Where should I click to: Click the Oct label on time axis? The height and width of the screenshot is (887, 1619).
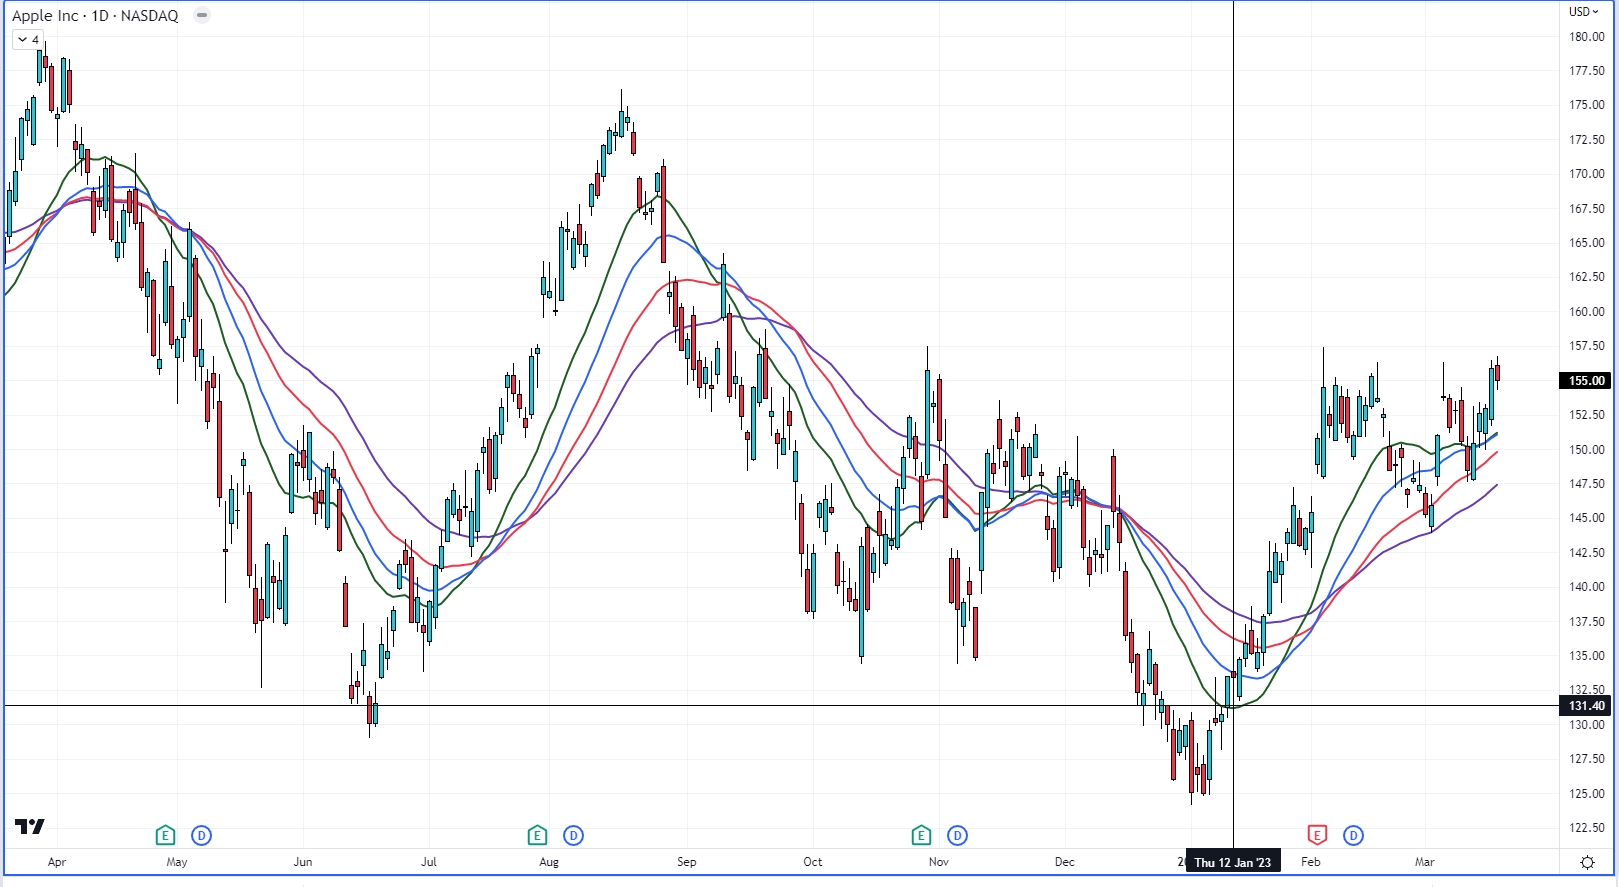(x=813, y=862)
